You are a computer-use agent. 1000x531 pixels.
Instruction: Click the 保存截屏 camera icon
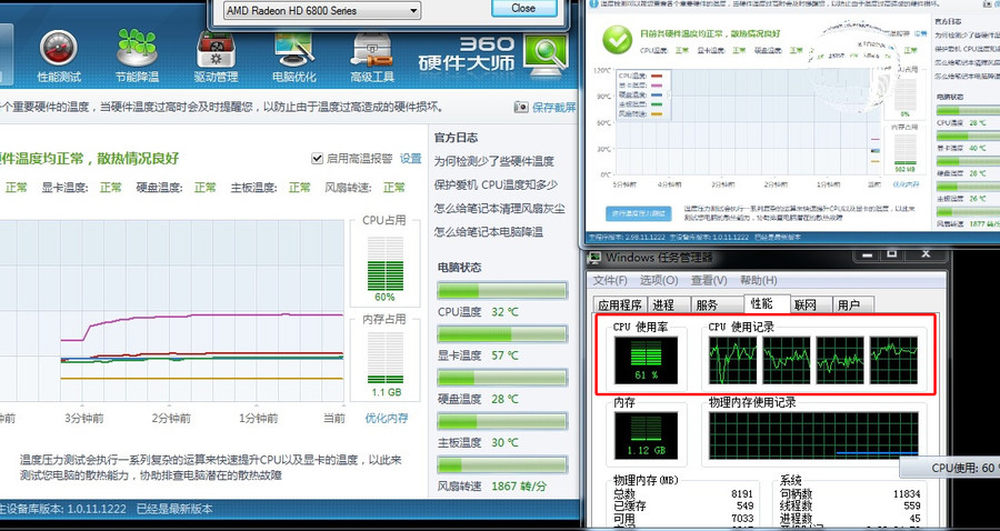521,107
